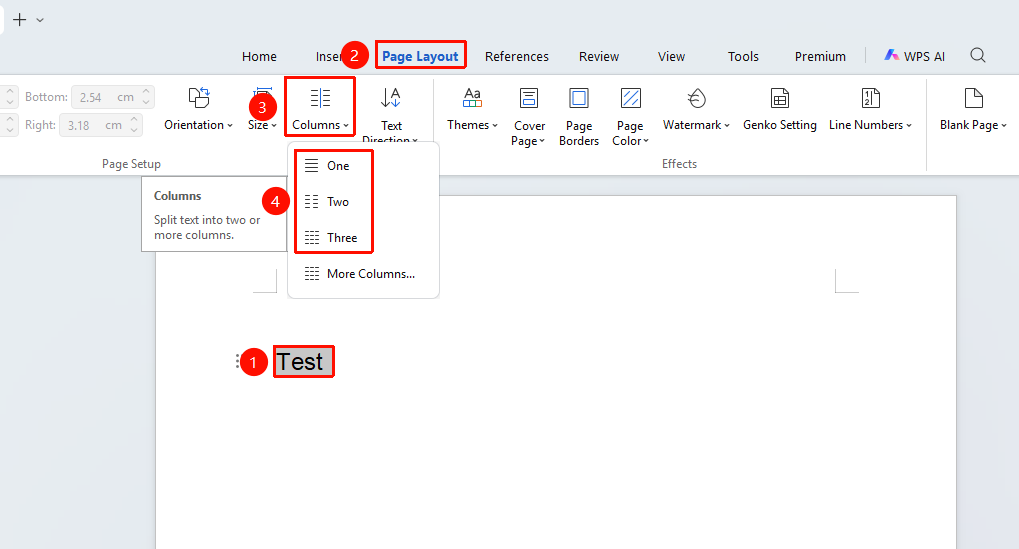Viewport: 1019px width, 549px height.
Task: Increase the Right margin value
Action: [134, 120]
